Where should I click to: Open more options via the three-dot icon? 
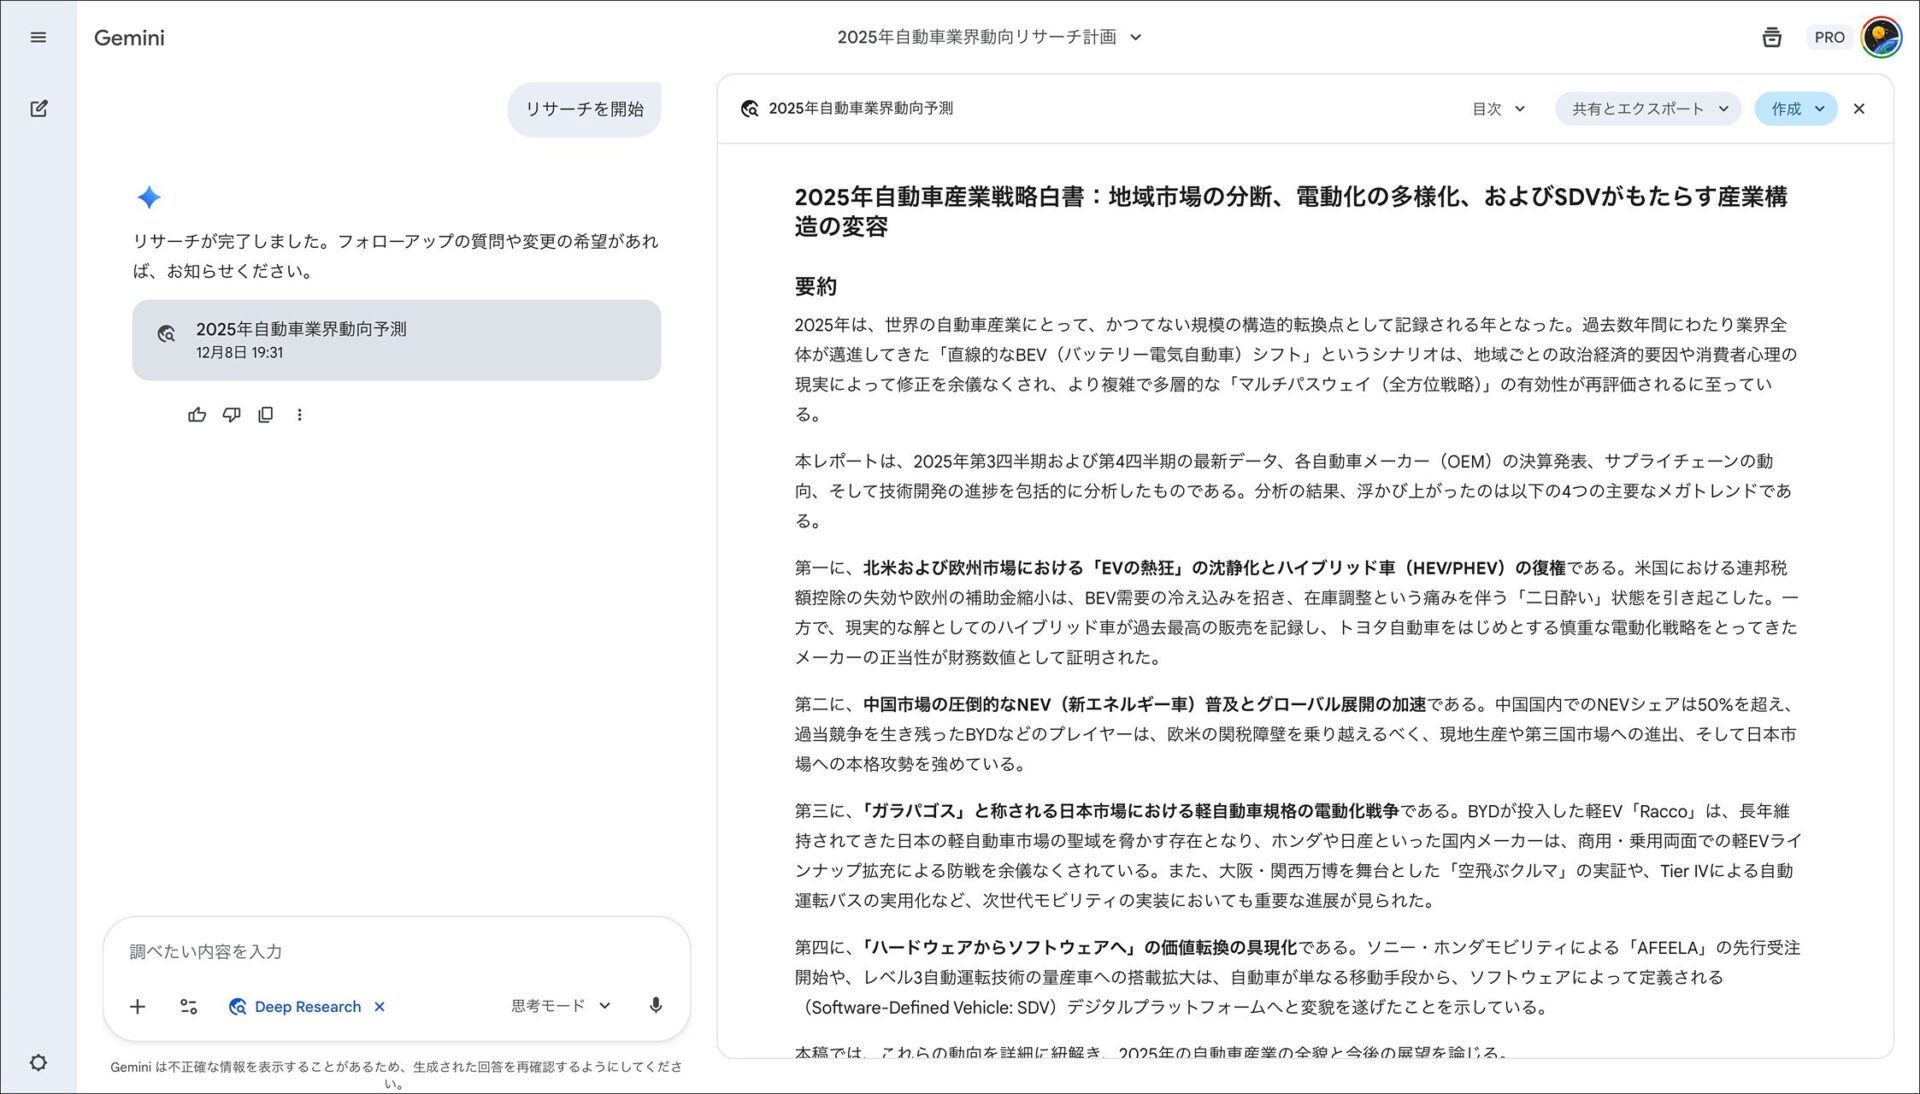click(x=299, y=414)
